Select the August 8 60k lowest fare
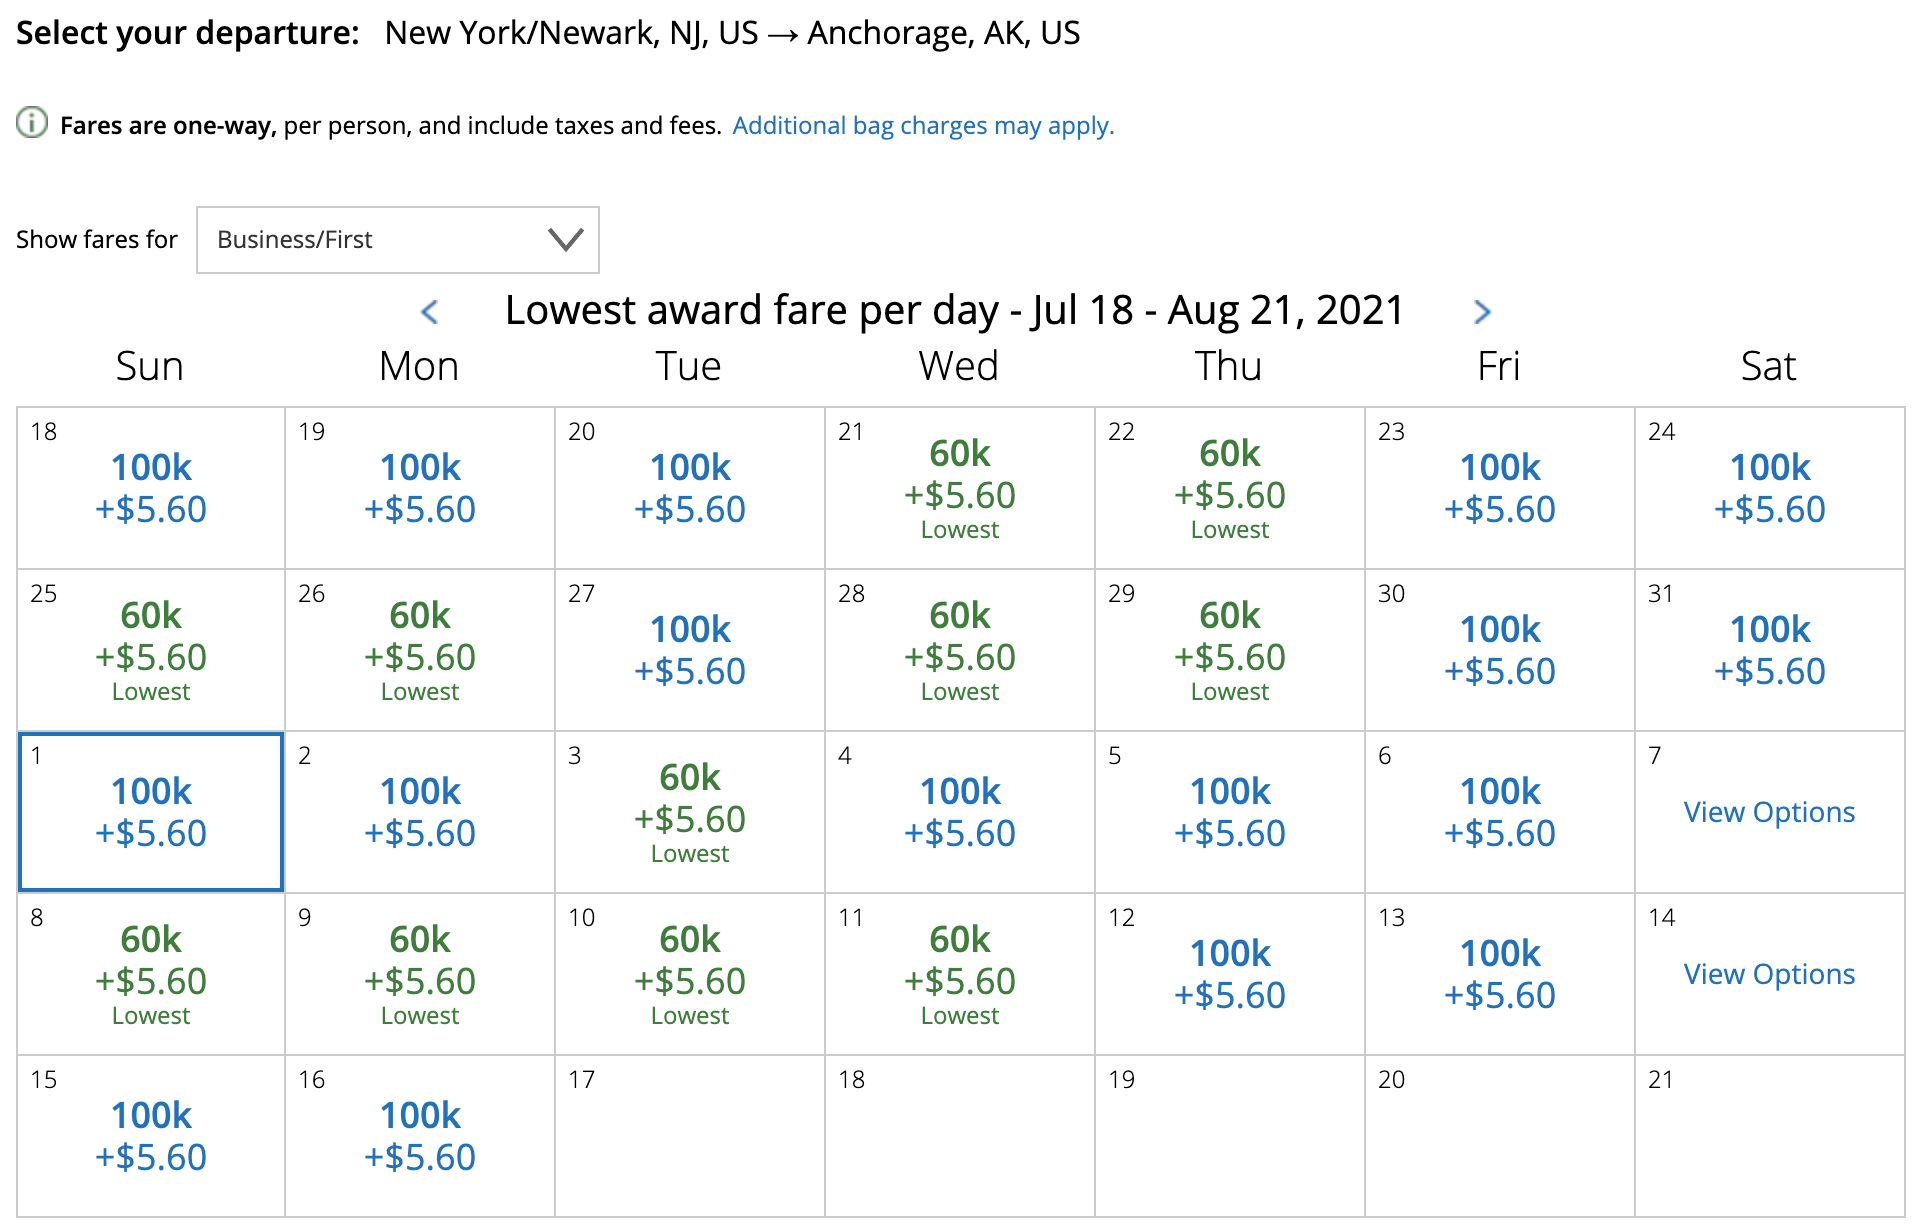Image resolution: width=1920 pixels, height=1230 pixels. point(151,975)
